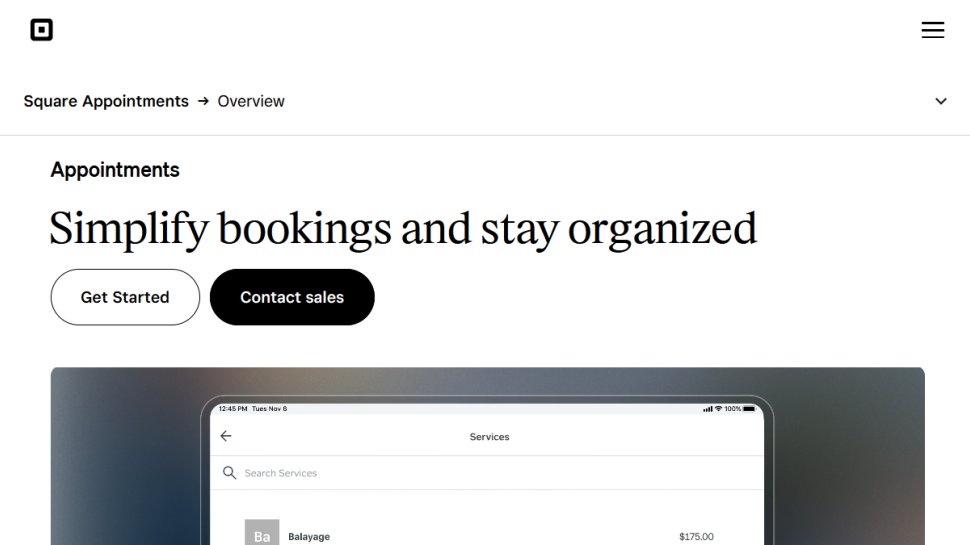
Task: Go back with the Services arrow icon
Action: 226,436
